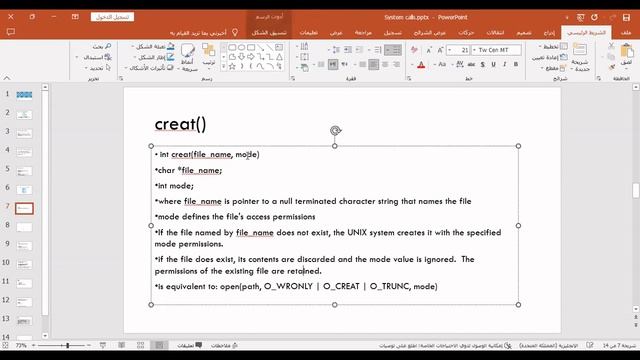
Task: Click Quick Styles (أنماط سريعة) button
Action: 188,57
